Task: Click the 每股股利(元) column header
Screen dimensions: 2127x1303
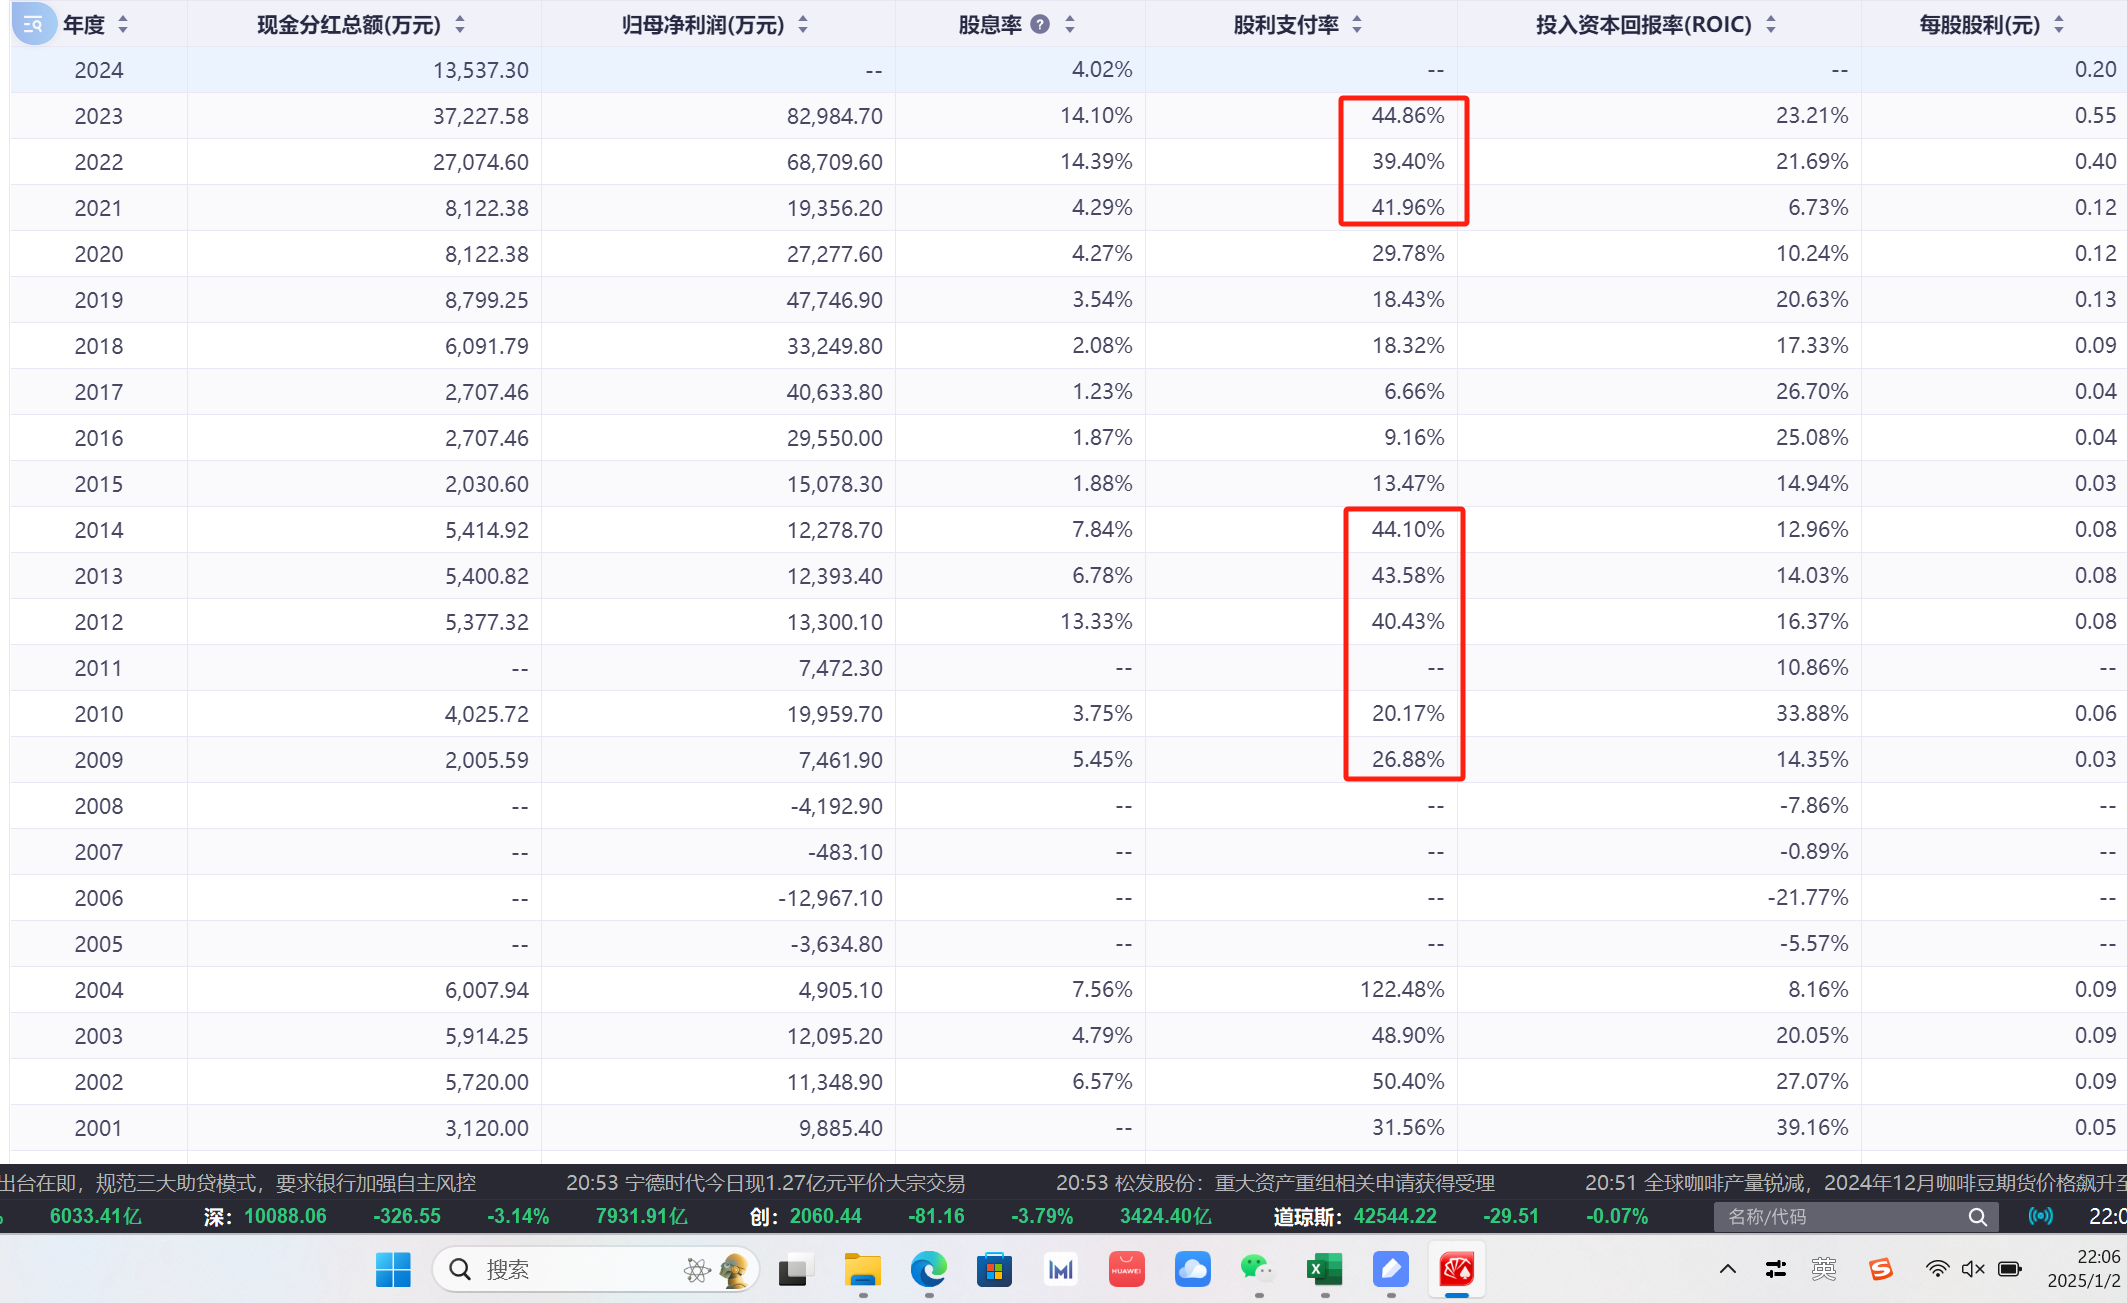Action: pyautogui.click(x=1979, y=25)
